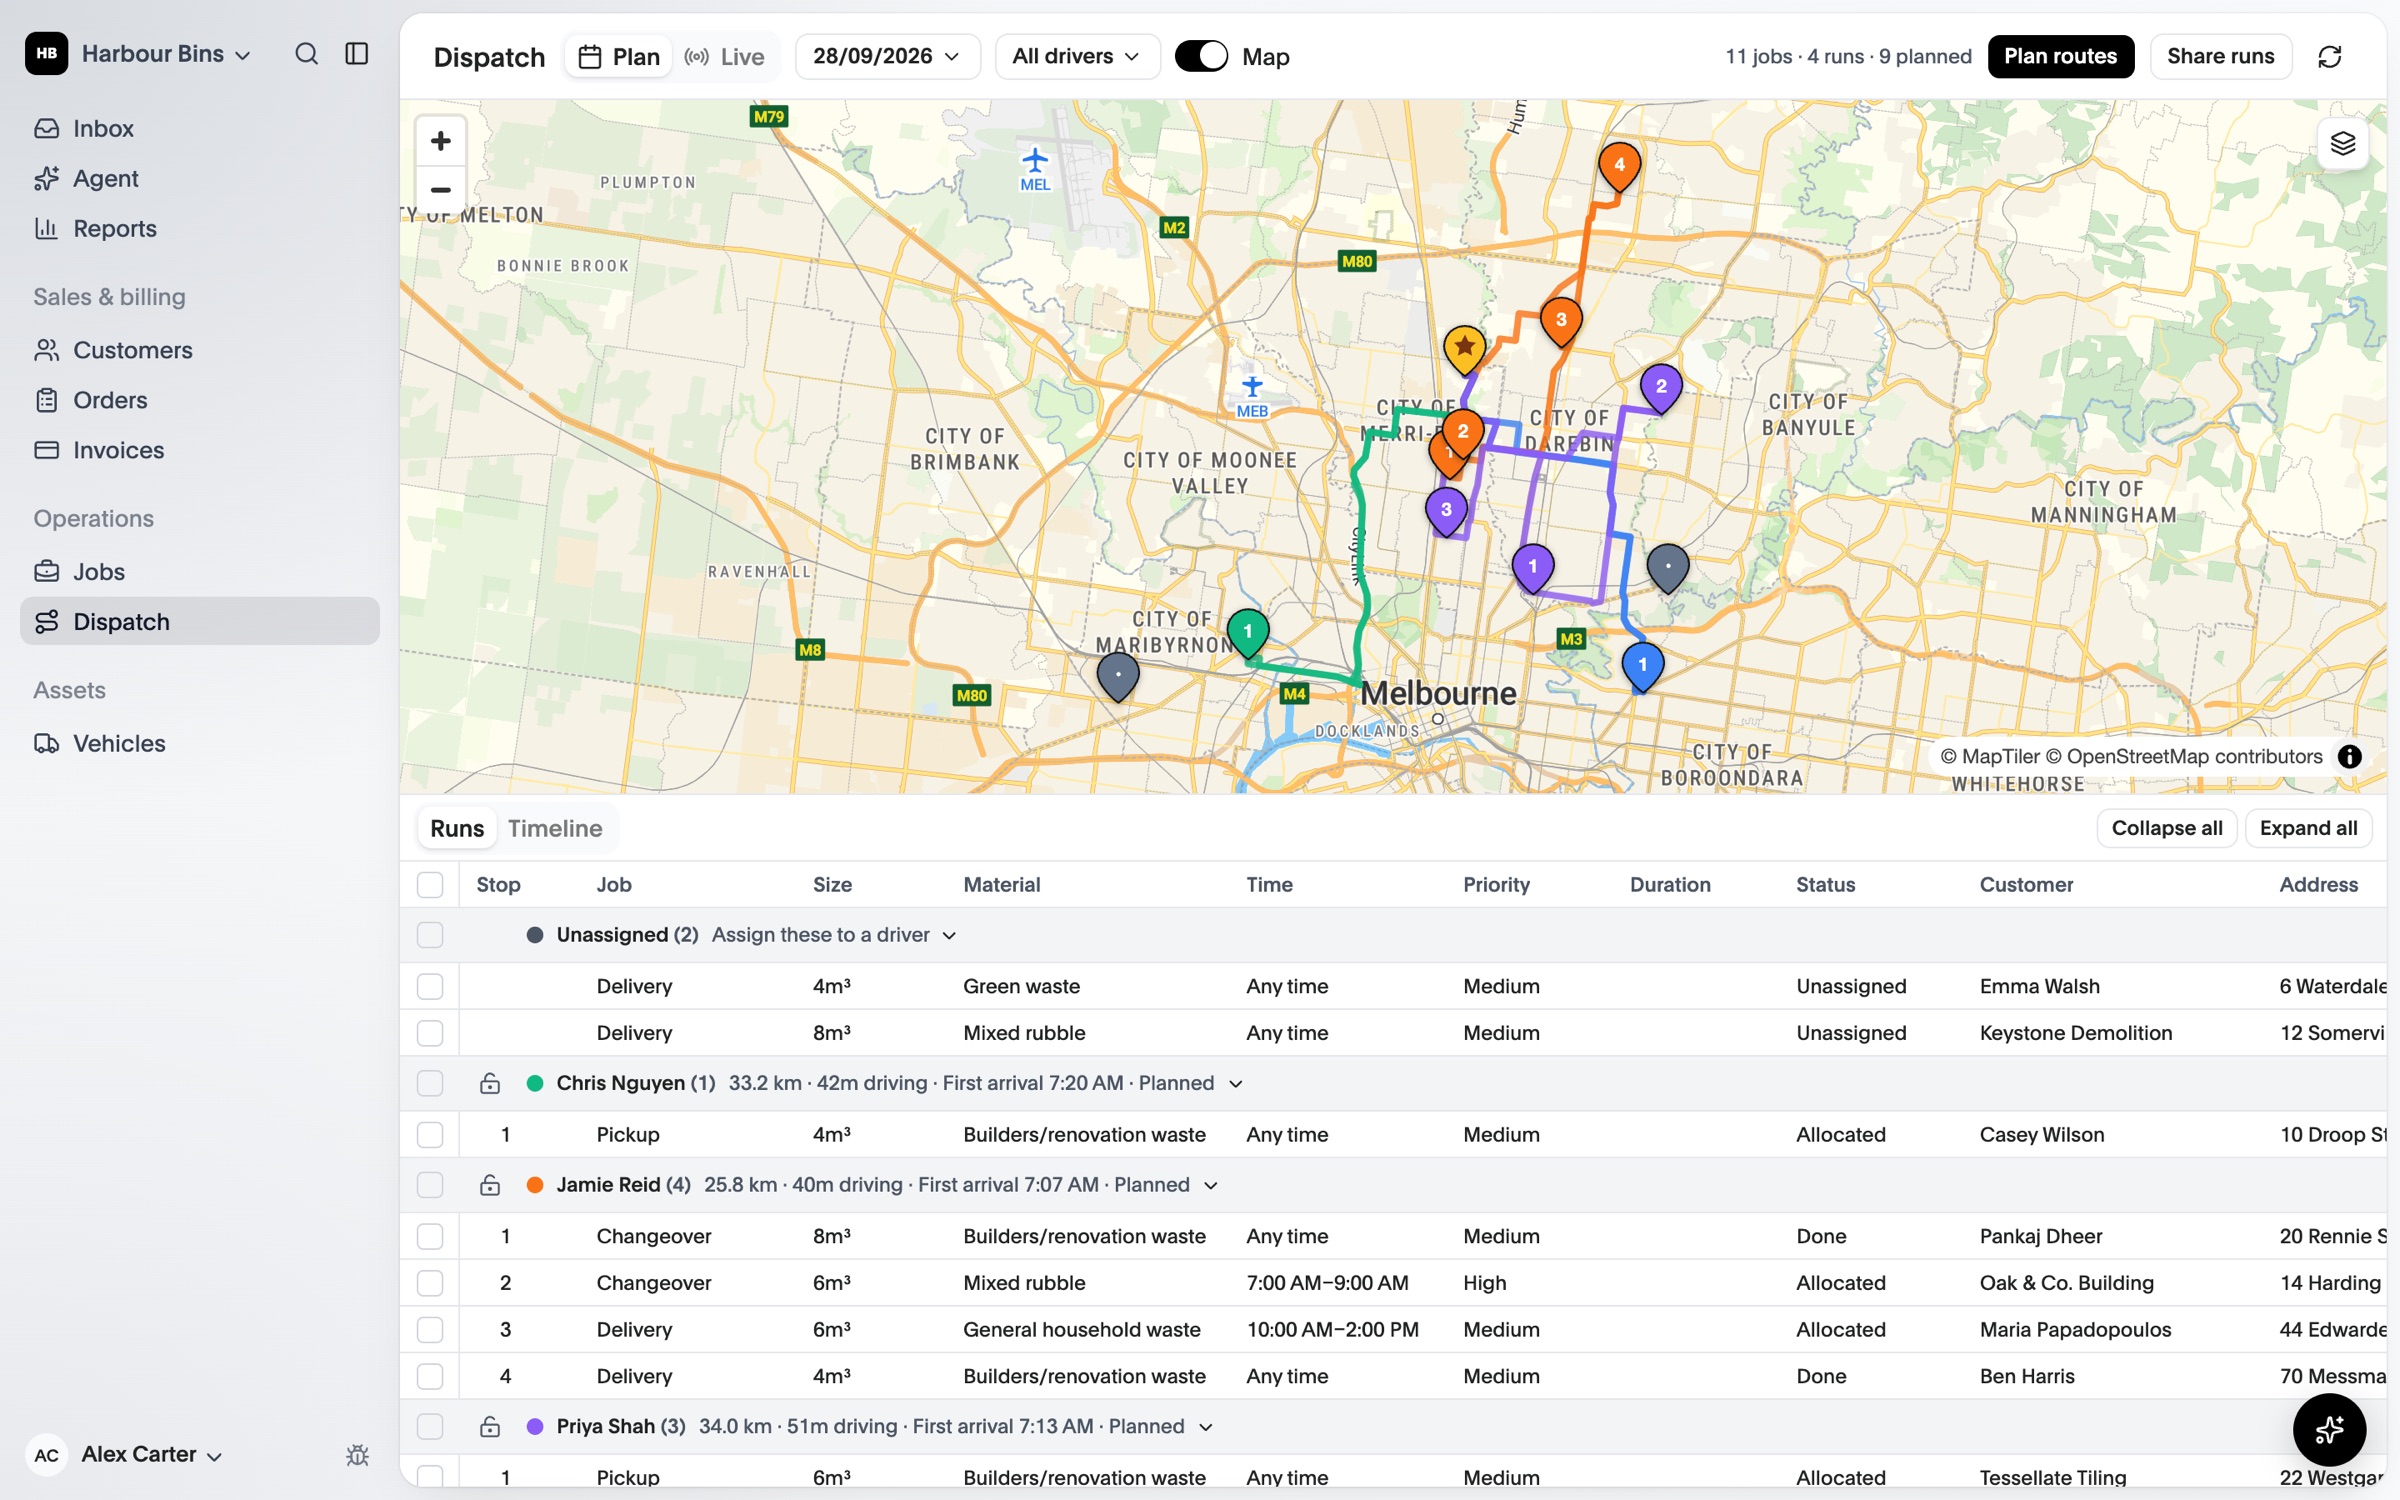Image resolution: width=2400 pixels, height=1500 pixels.
Task: Zoom out on the map
Action: pyautogui.click(x=440, y=190)
